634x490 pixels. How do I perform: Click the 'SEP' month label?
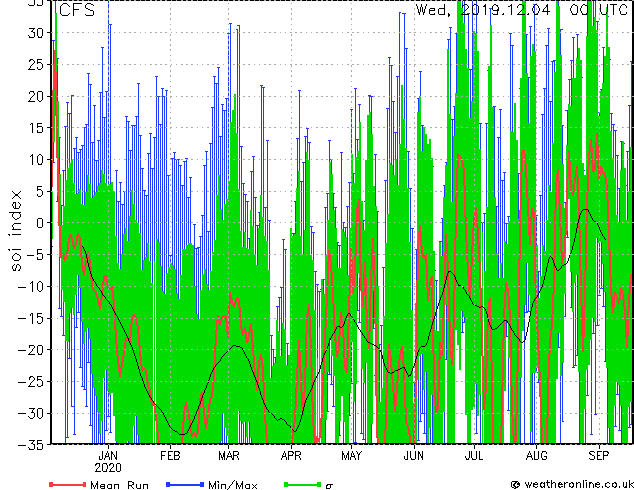point(599,456)
